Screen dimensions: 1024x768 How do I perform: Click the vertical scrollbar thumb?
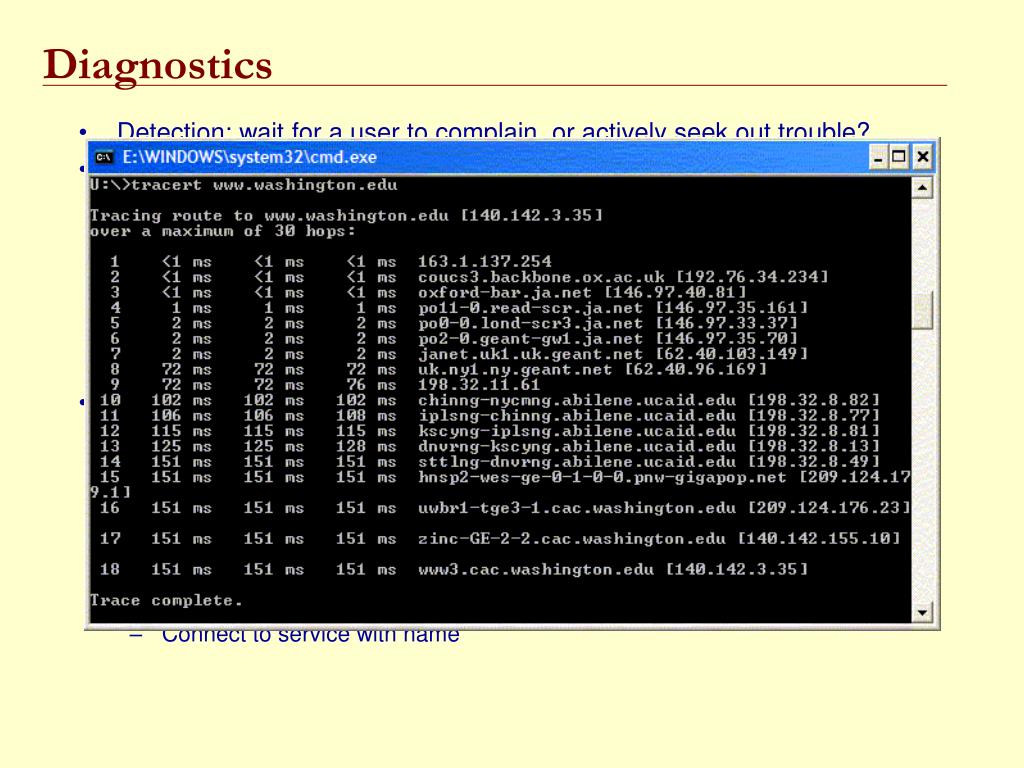pos(921,310)
